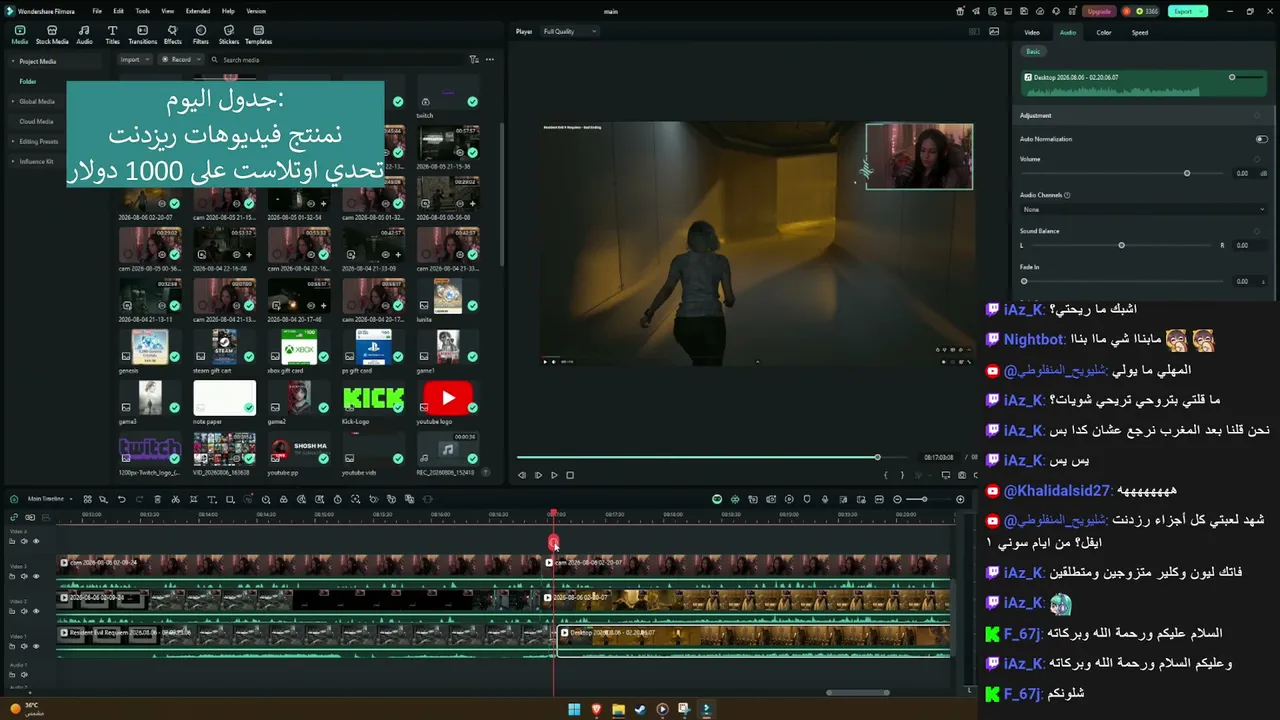
Task: Open the Edit menu
Action: point(119,11)
